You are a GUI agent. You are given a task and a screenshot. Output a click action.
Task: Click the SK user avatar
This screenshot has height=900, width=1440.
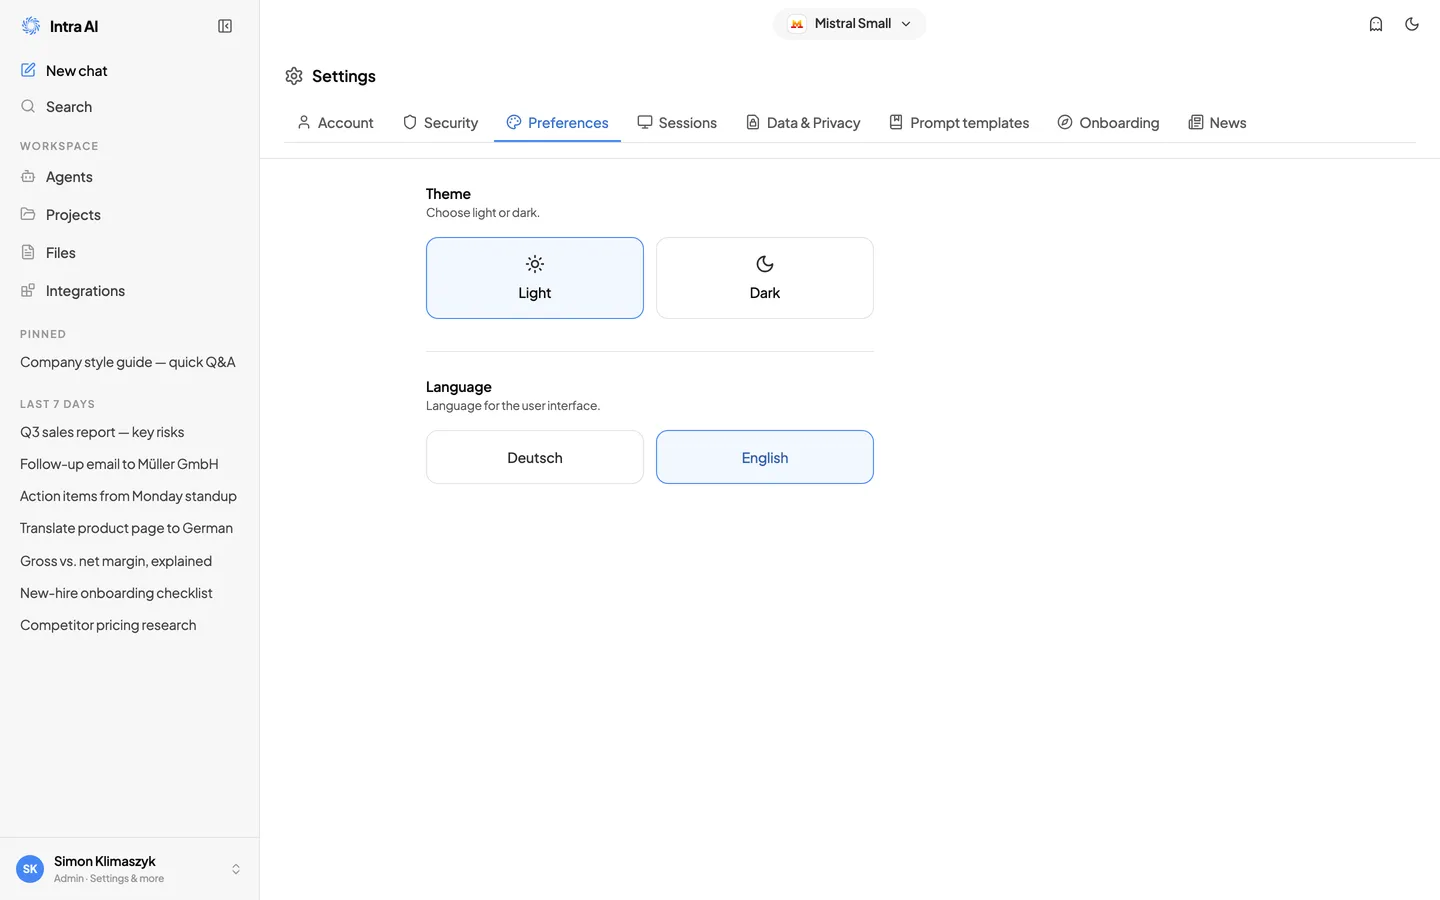pyautogui.click(x=30, y=869)
